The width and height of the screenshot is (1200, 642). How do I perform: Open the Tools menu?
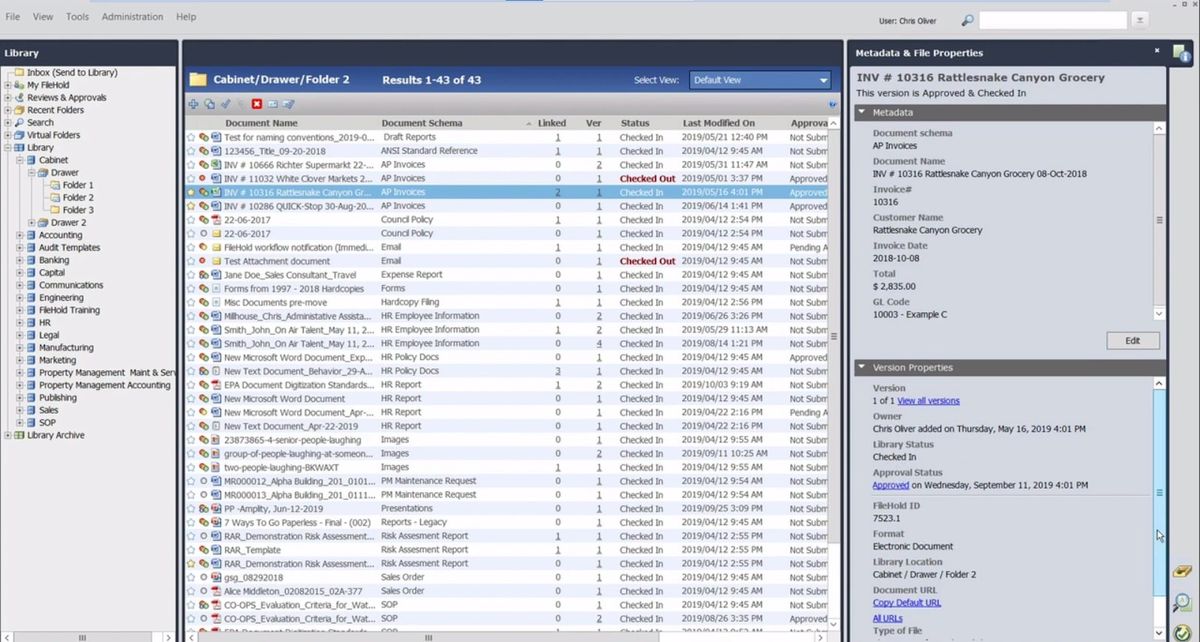(76, 16)
